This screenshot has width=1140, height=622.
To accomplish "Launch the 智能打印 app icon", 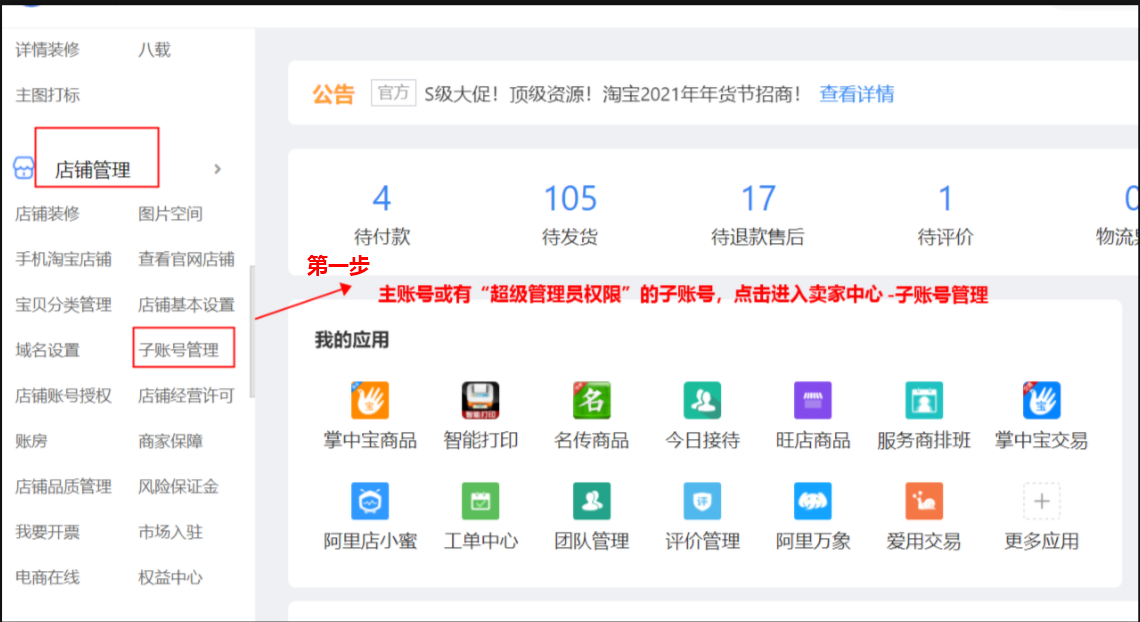I will [x=480, y=401].
